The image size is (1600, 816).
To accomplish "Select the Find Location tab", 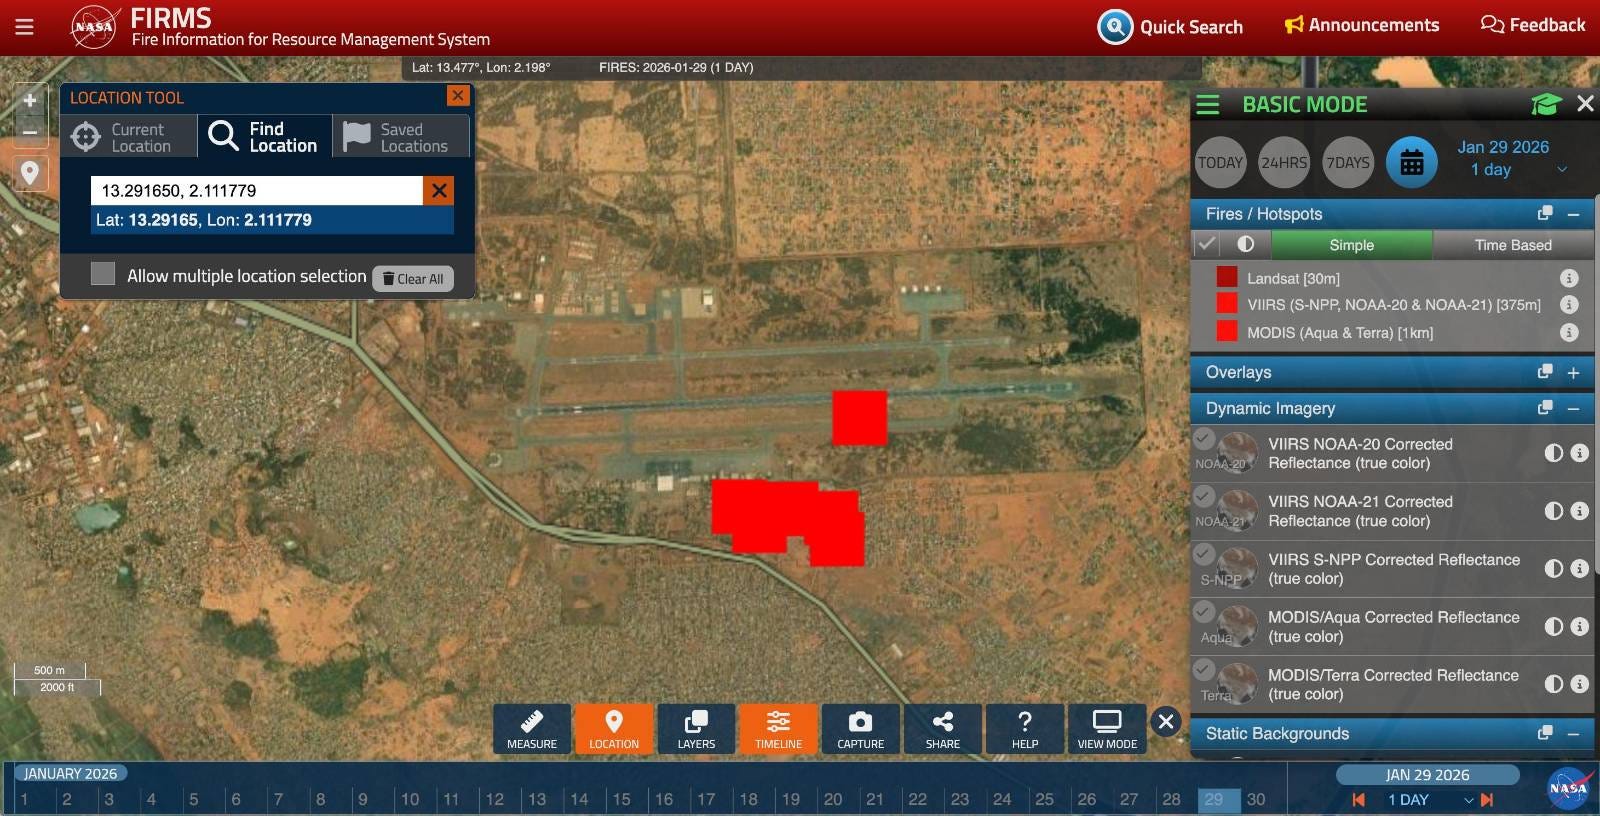I will [265, 137].
